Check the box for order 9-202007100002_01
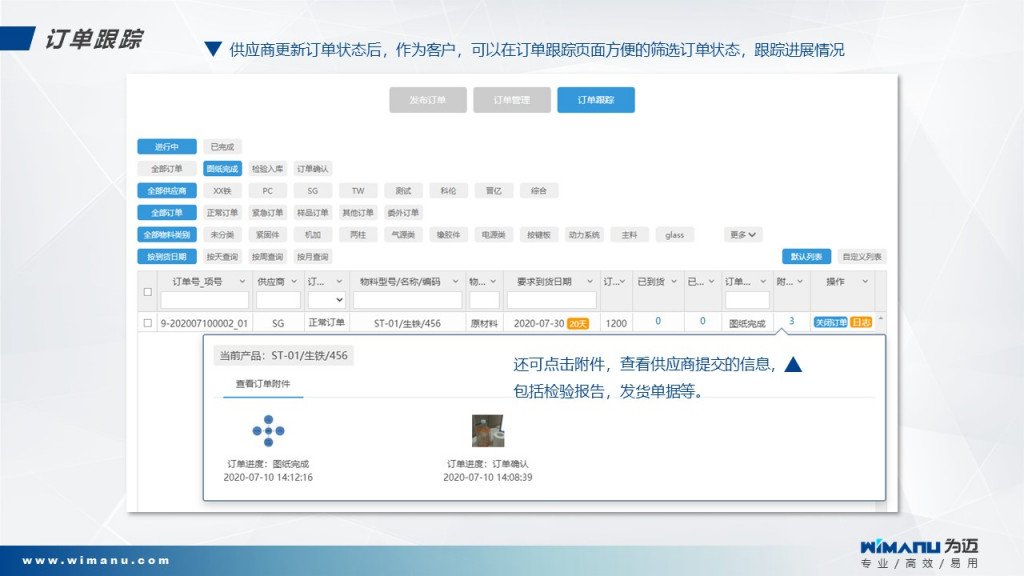 click(x=148, y=323)
